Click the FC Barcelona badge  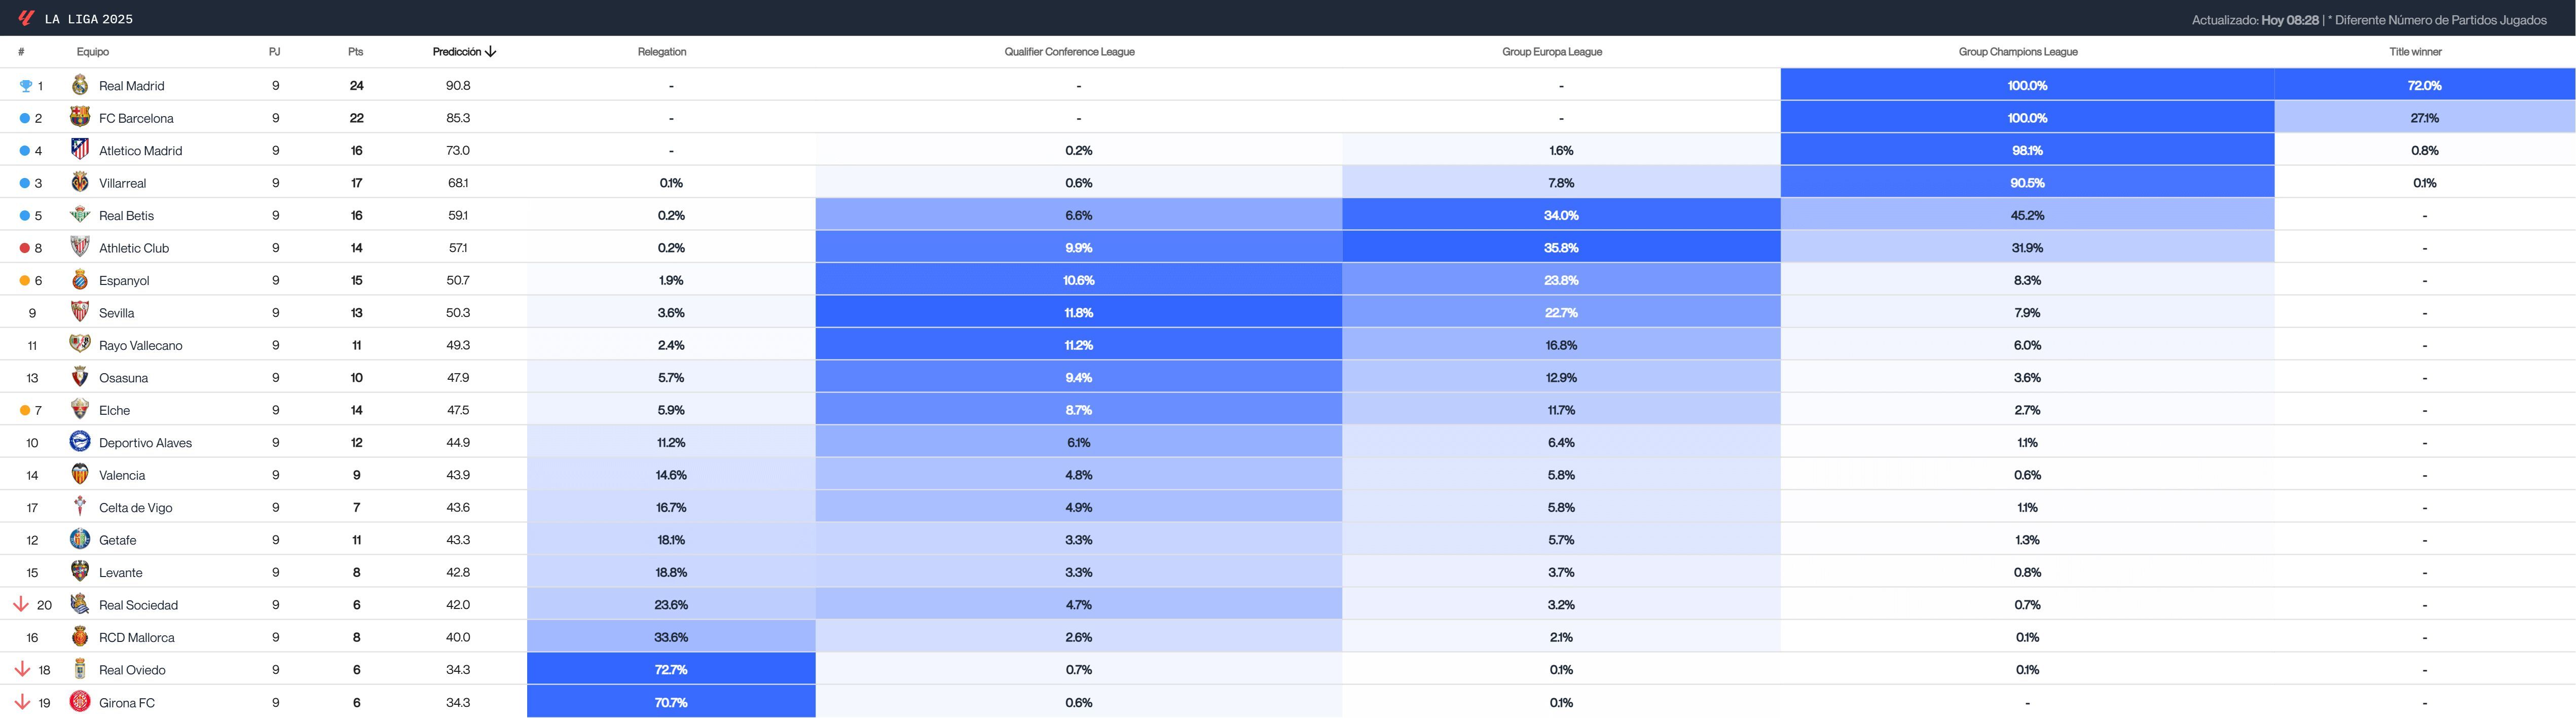click(81, 118)
